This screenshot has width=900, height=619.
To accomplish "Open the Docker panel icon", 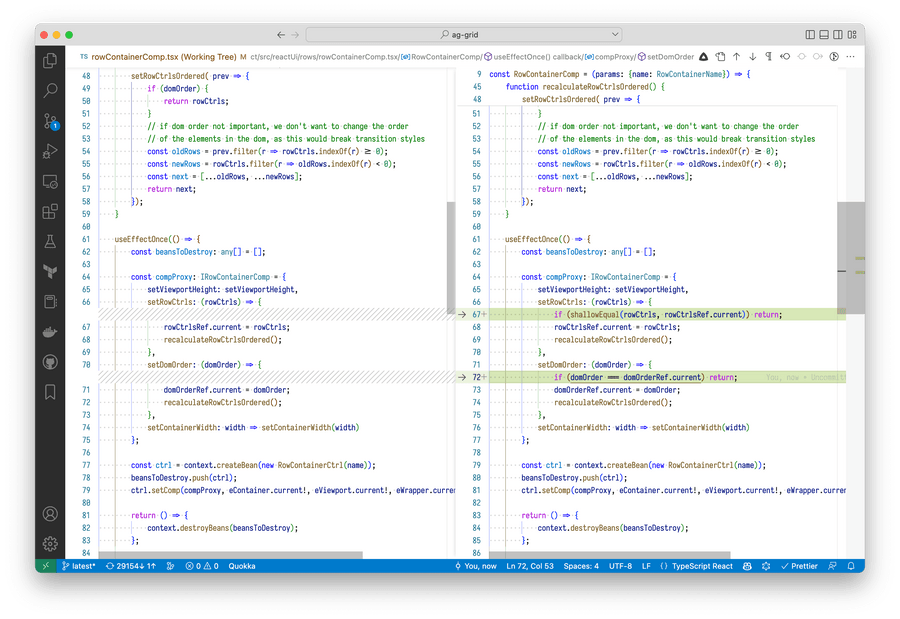I will pyautogui.click(x=50, y=331).
